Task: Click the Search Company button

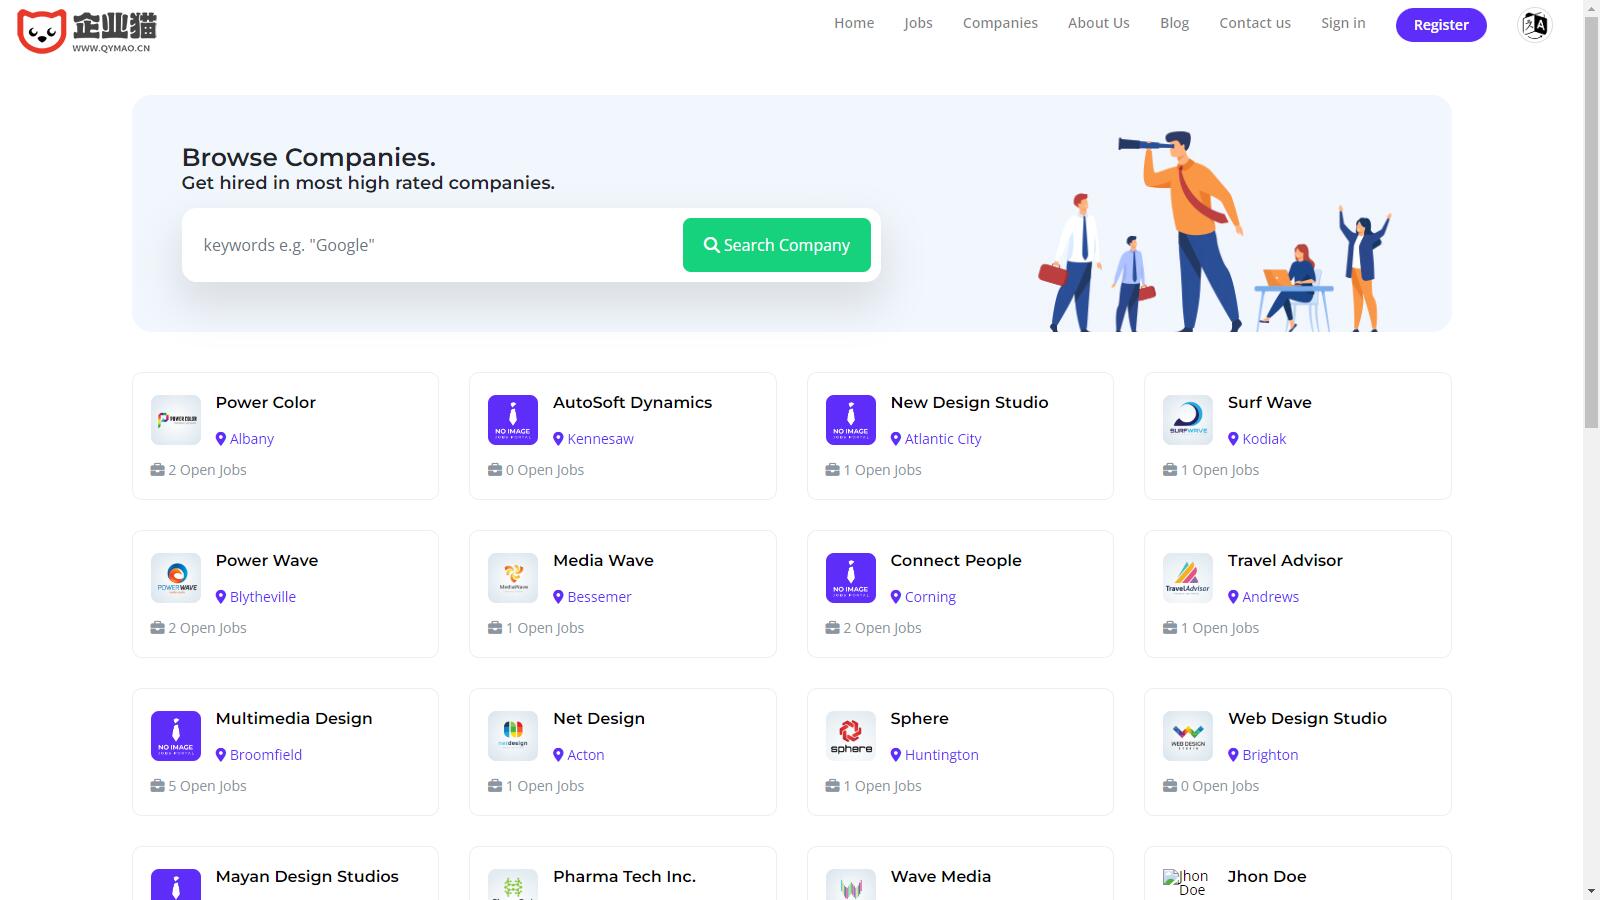Action: pos(776,245)
